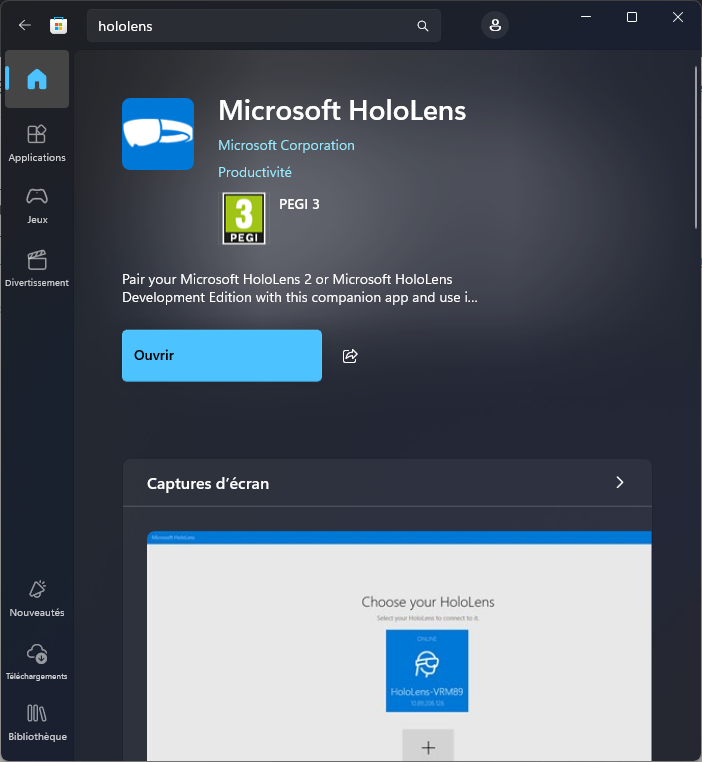
Task: Open the Nouveautés section
Action: (x=37, y=598)
